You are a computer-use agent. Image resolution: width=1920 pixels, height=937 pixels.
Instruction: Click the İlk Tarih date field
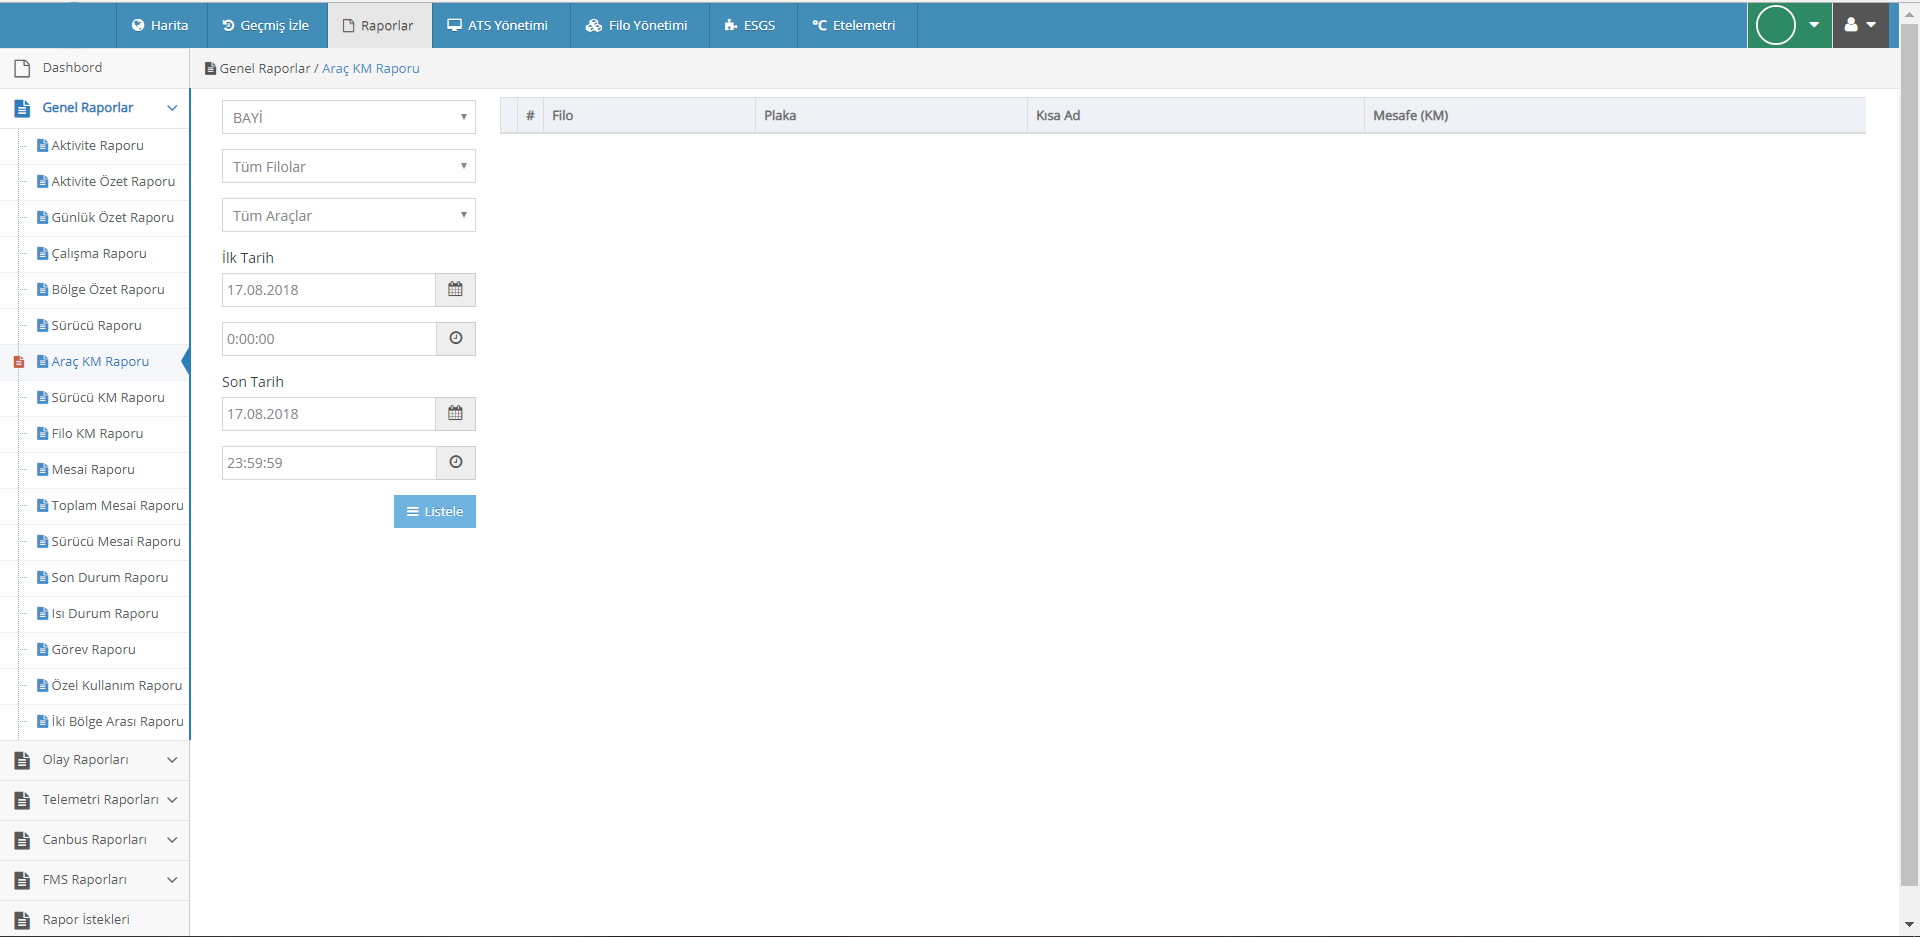(329, 290)
